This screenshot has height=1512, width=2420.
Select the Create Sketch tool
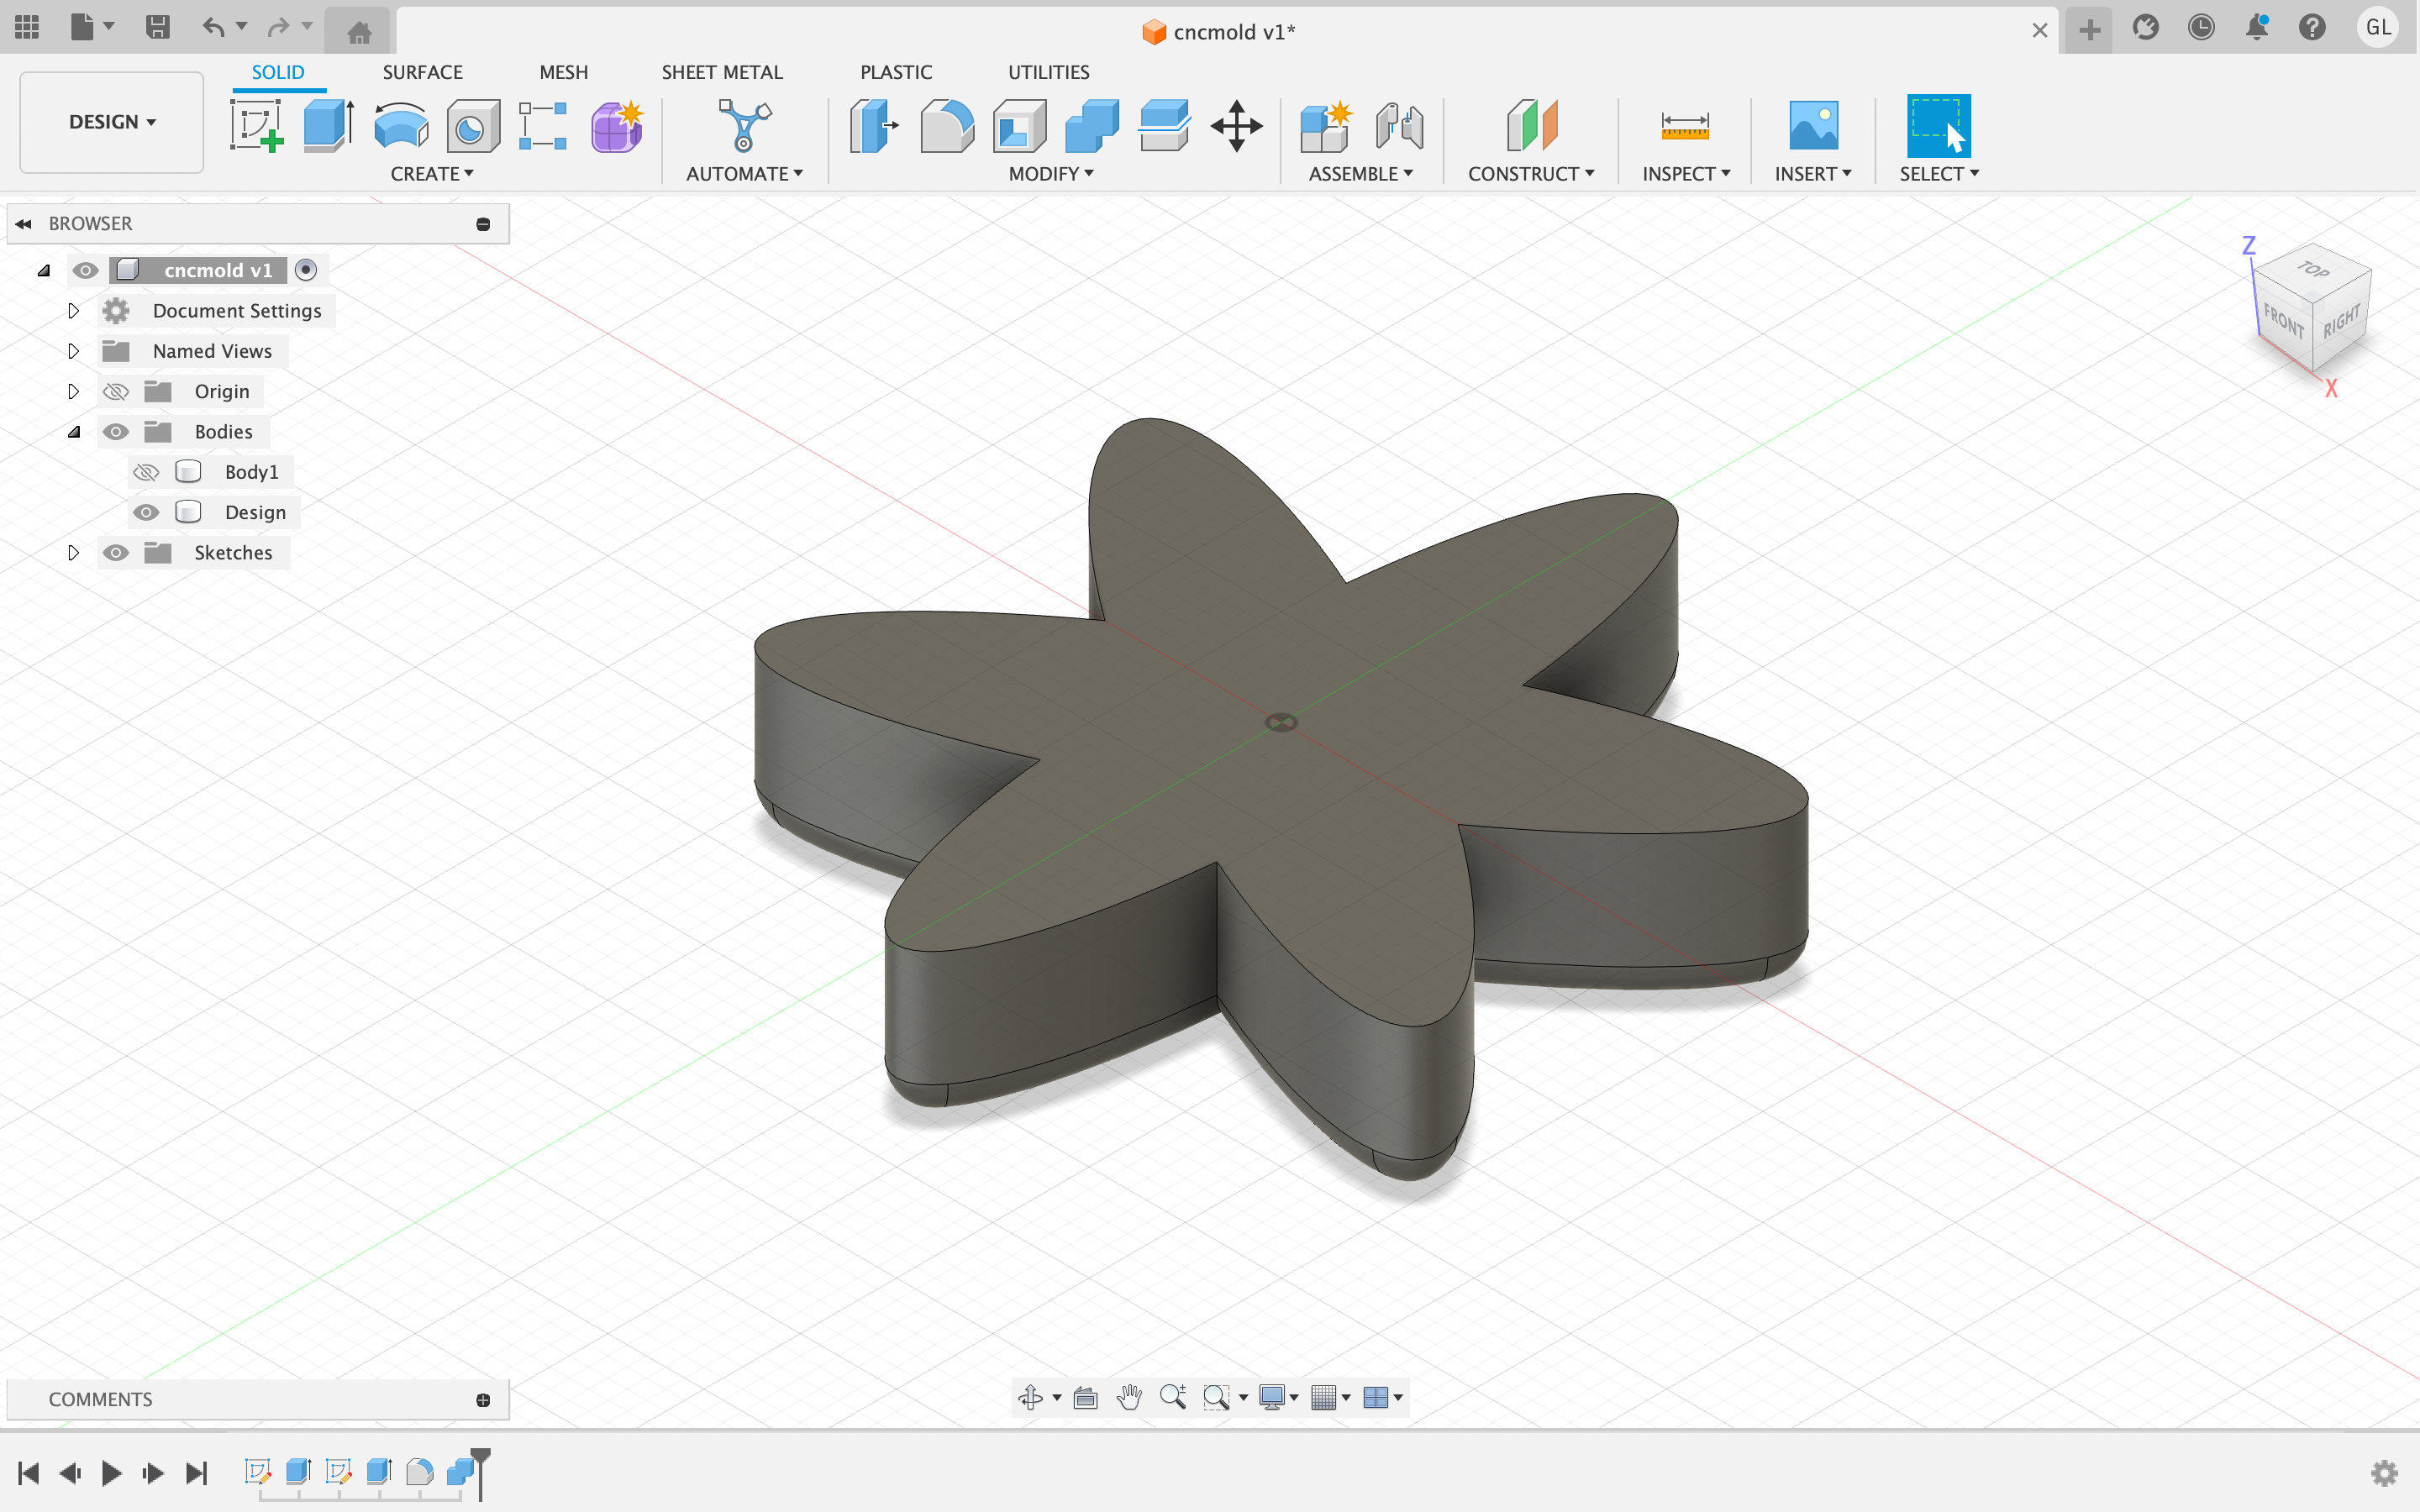coord(256,126)
